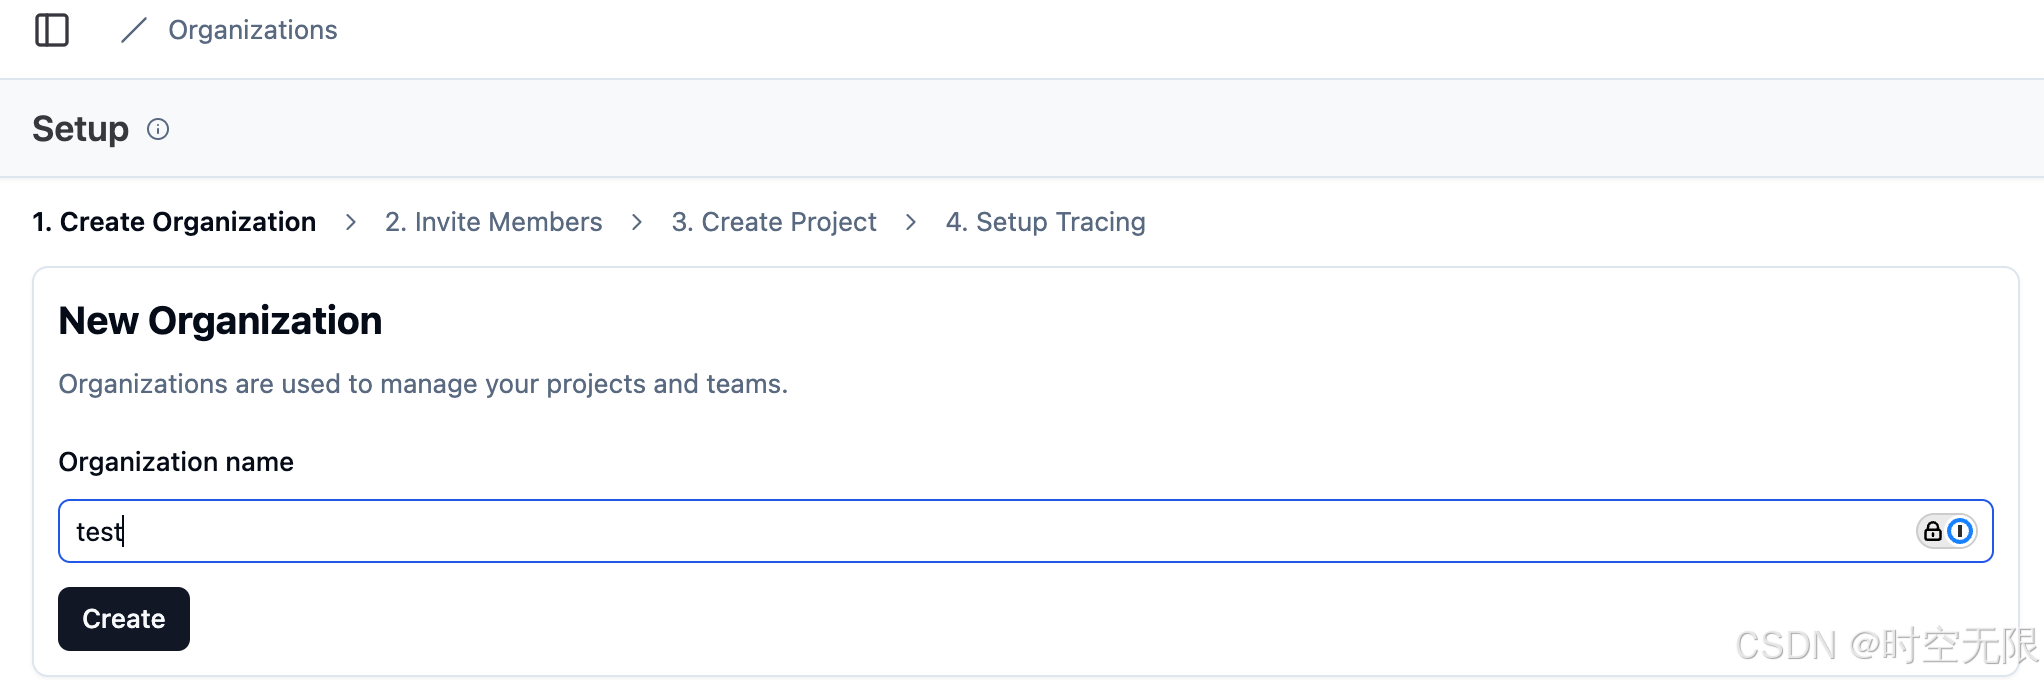Focus the Organization name input field
Image resolution: width=2044 pixels, height=680 pixels.
1026,531
